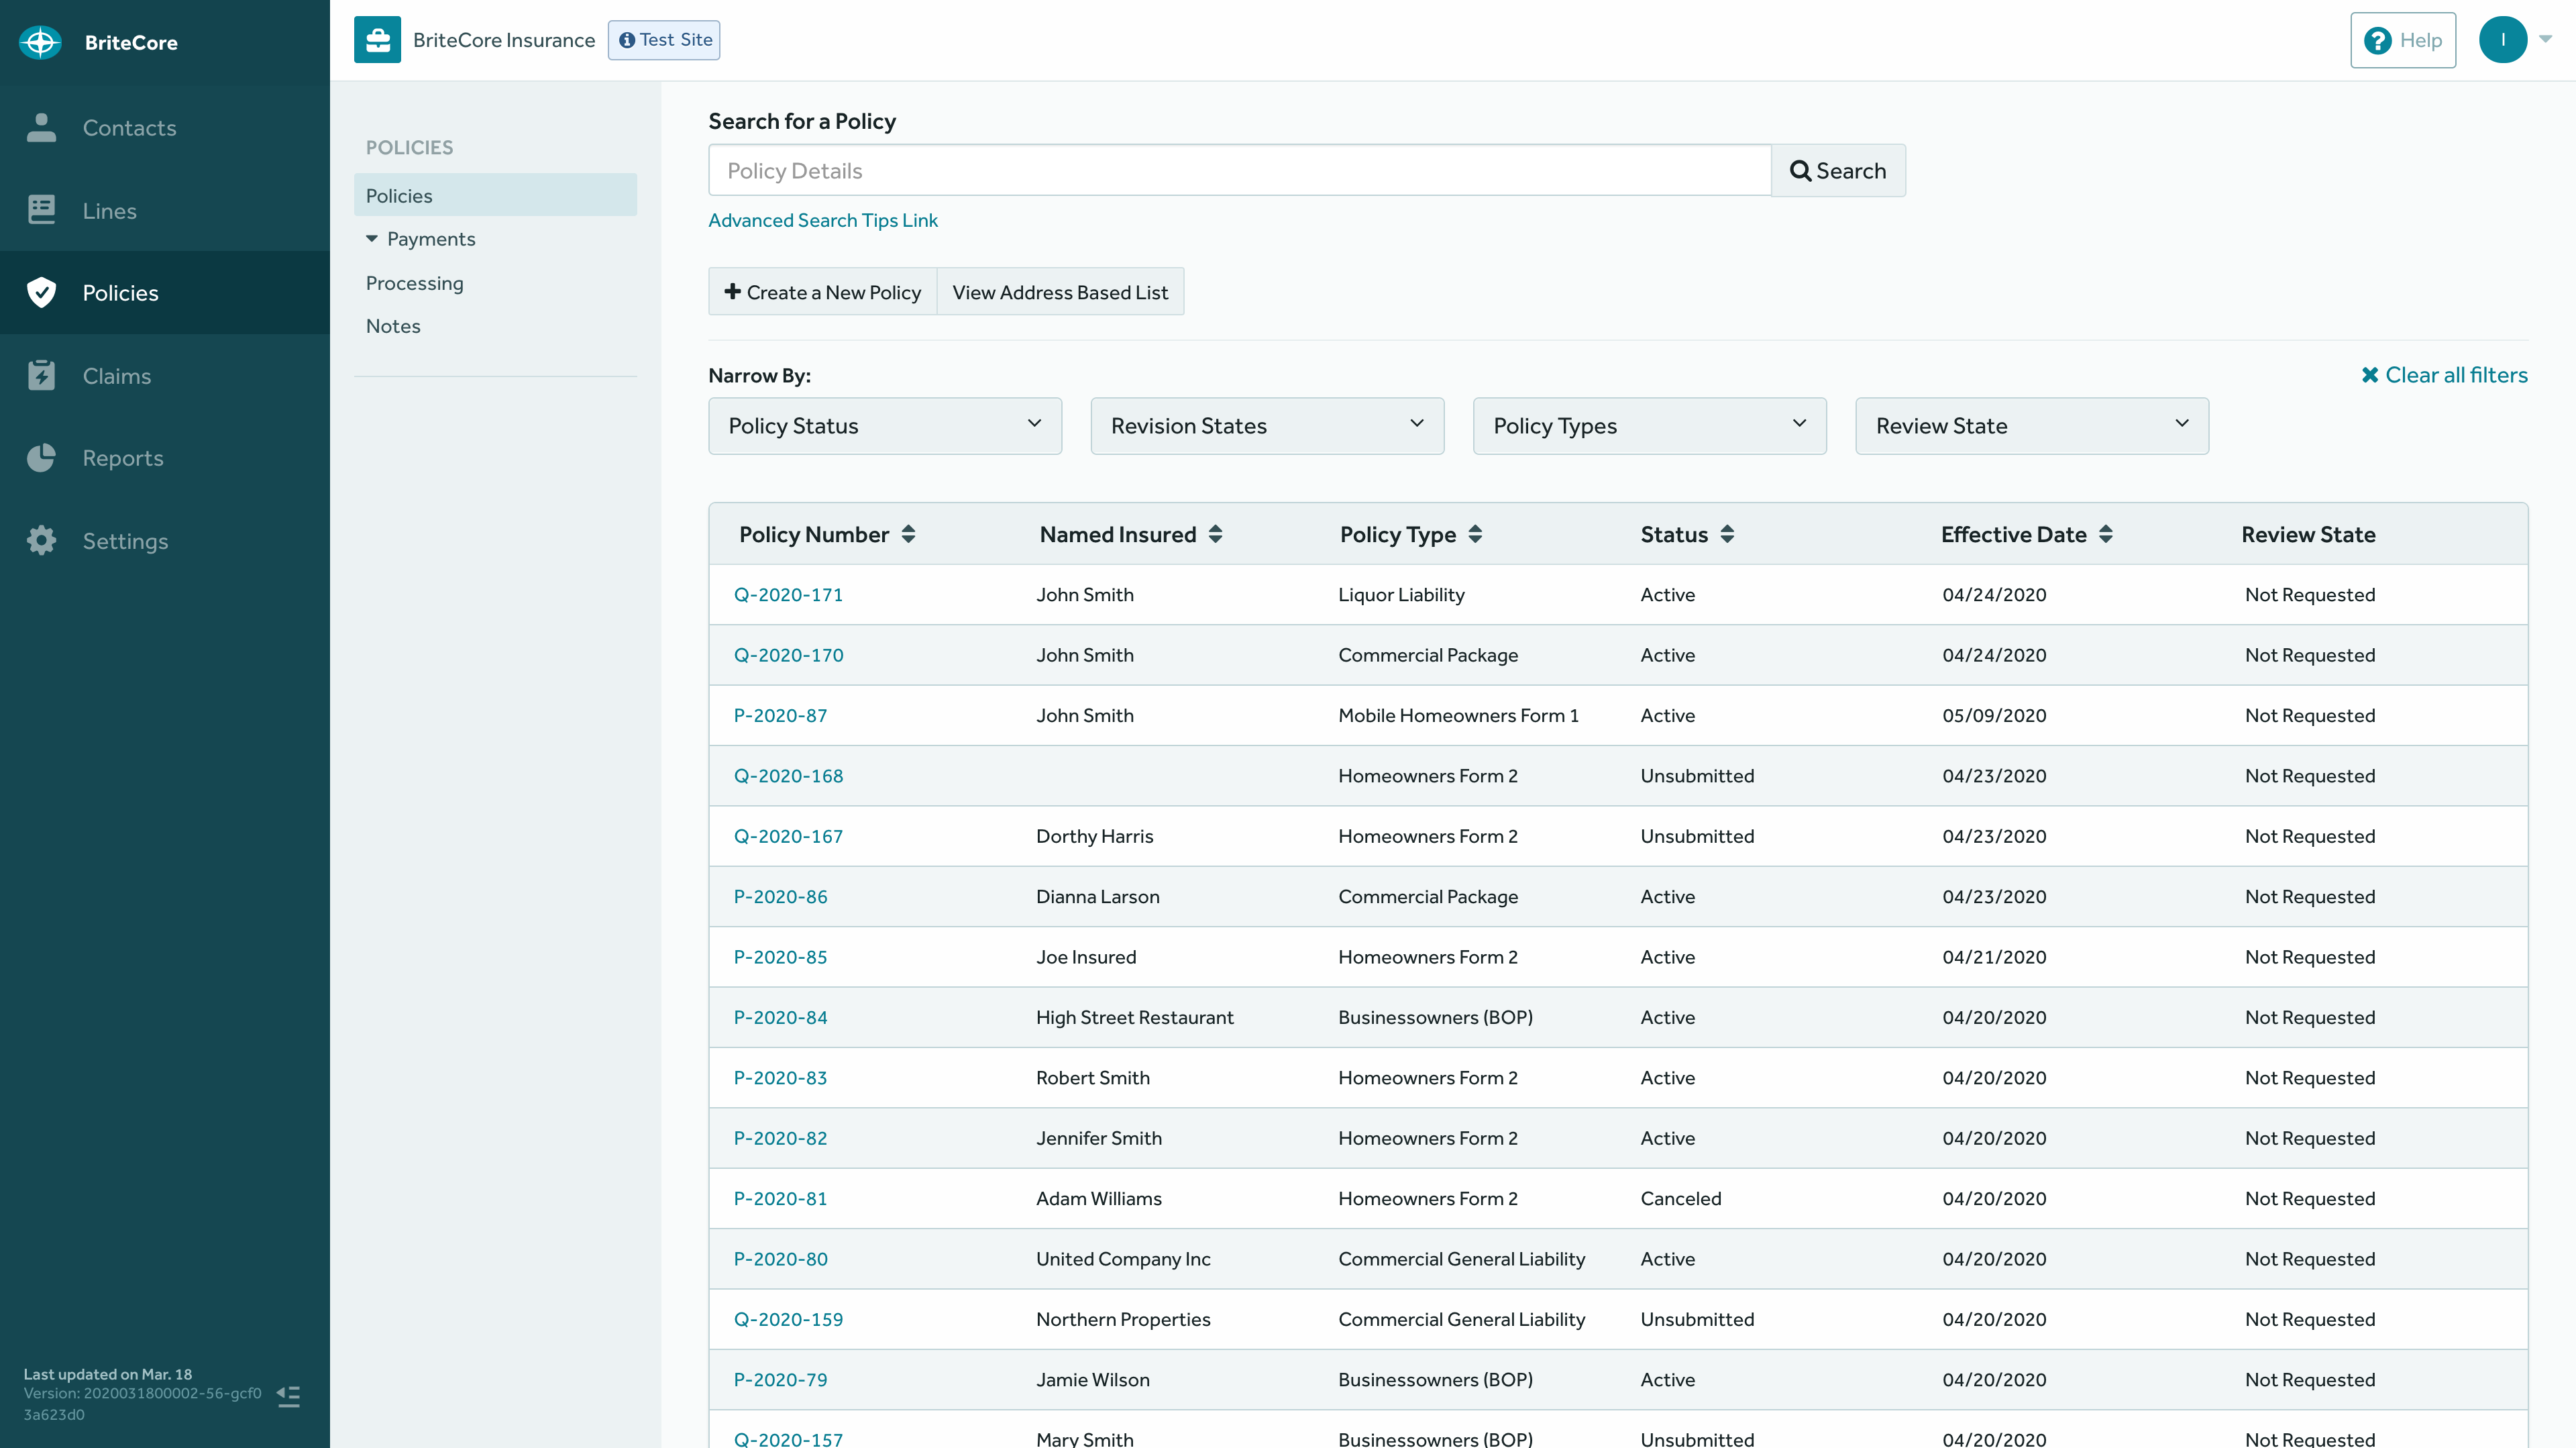This screenshot has width=2576, height=1448.
Task: Collapse the sidebar with the arrow icon
Action: pos(288,1396)
